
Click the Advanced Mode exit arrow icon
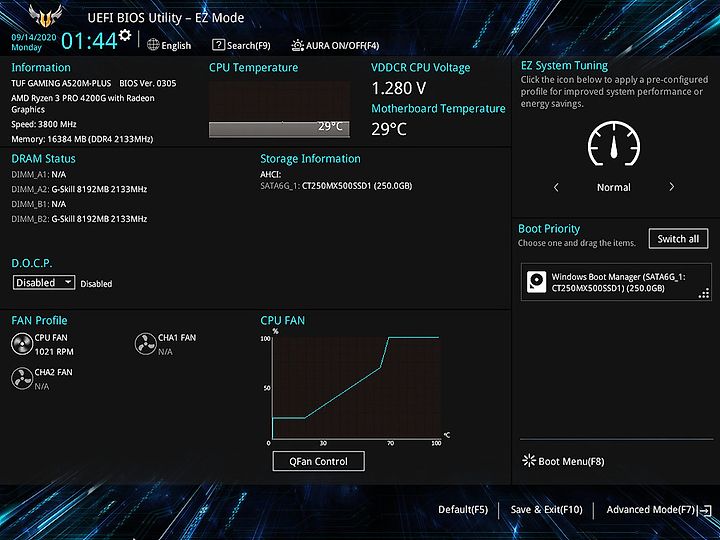point(705,511)
